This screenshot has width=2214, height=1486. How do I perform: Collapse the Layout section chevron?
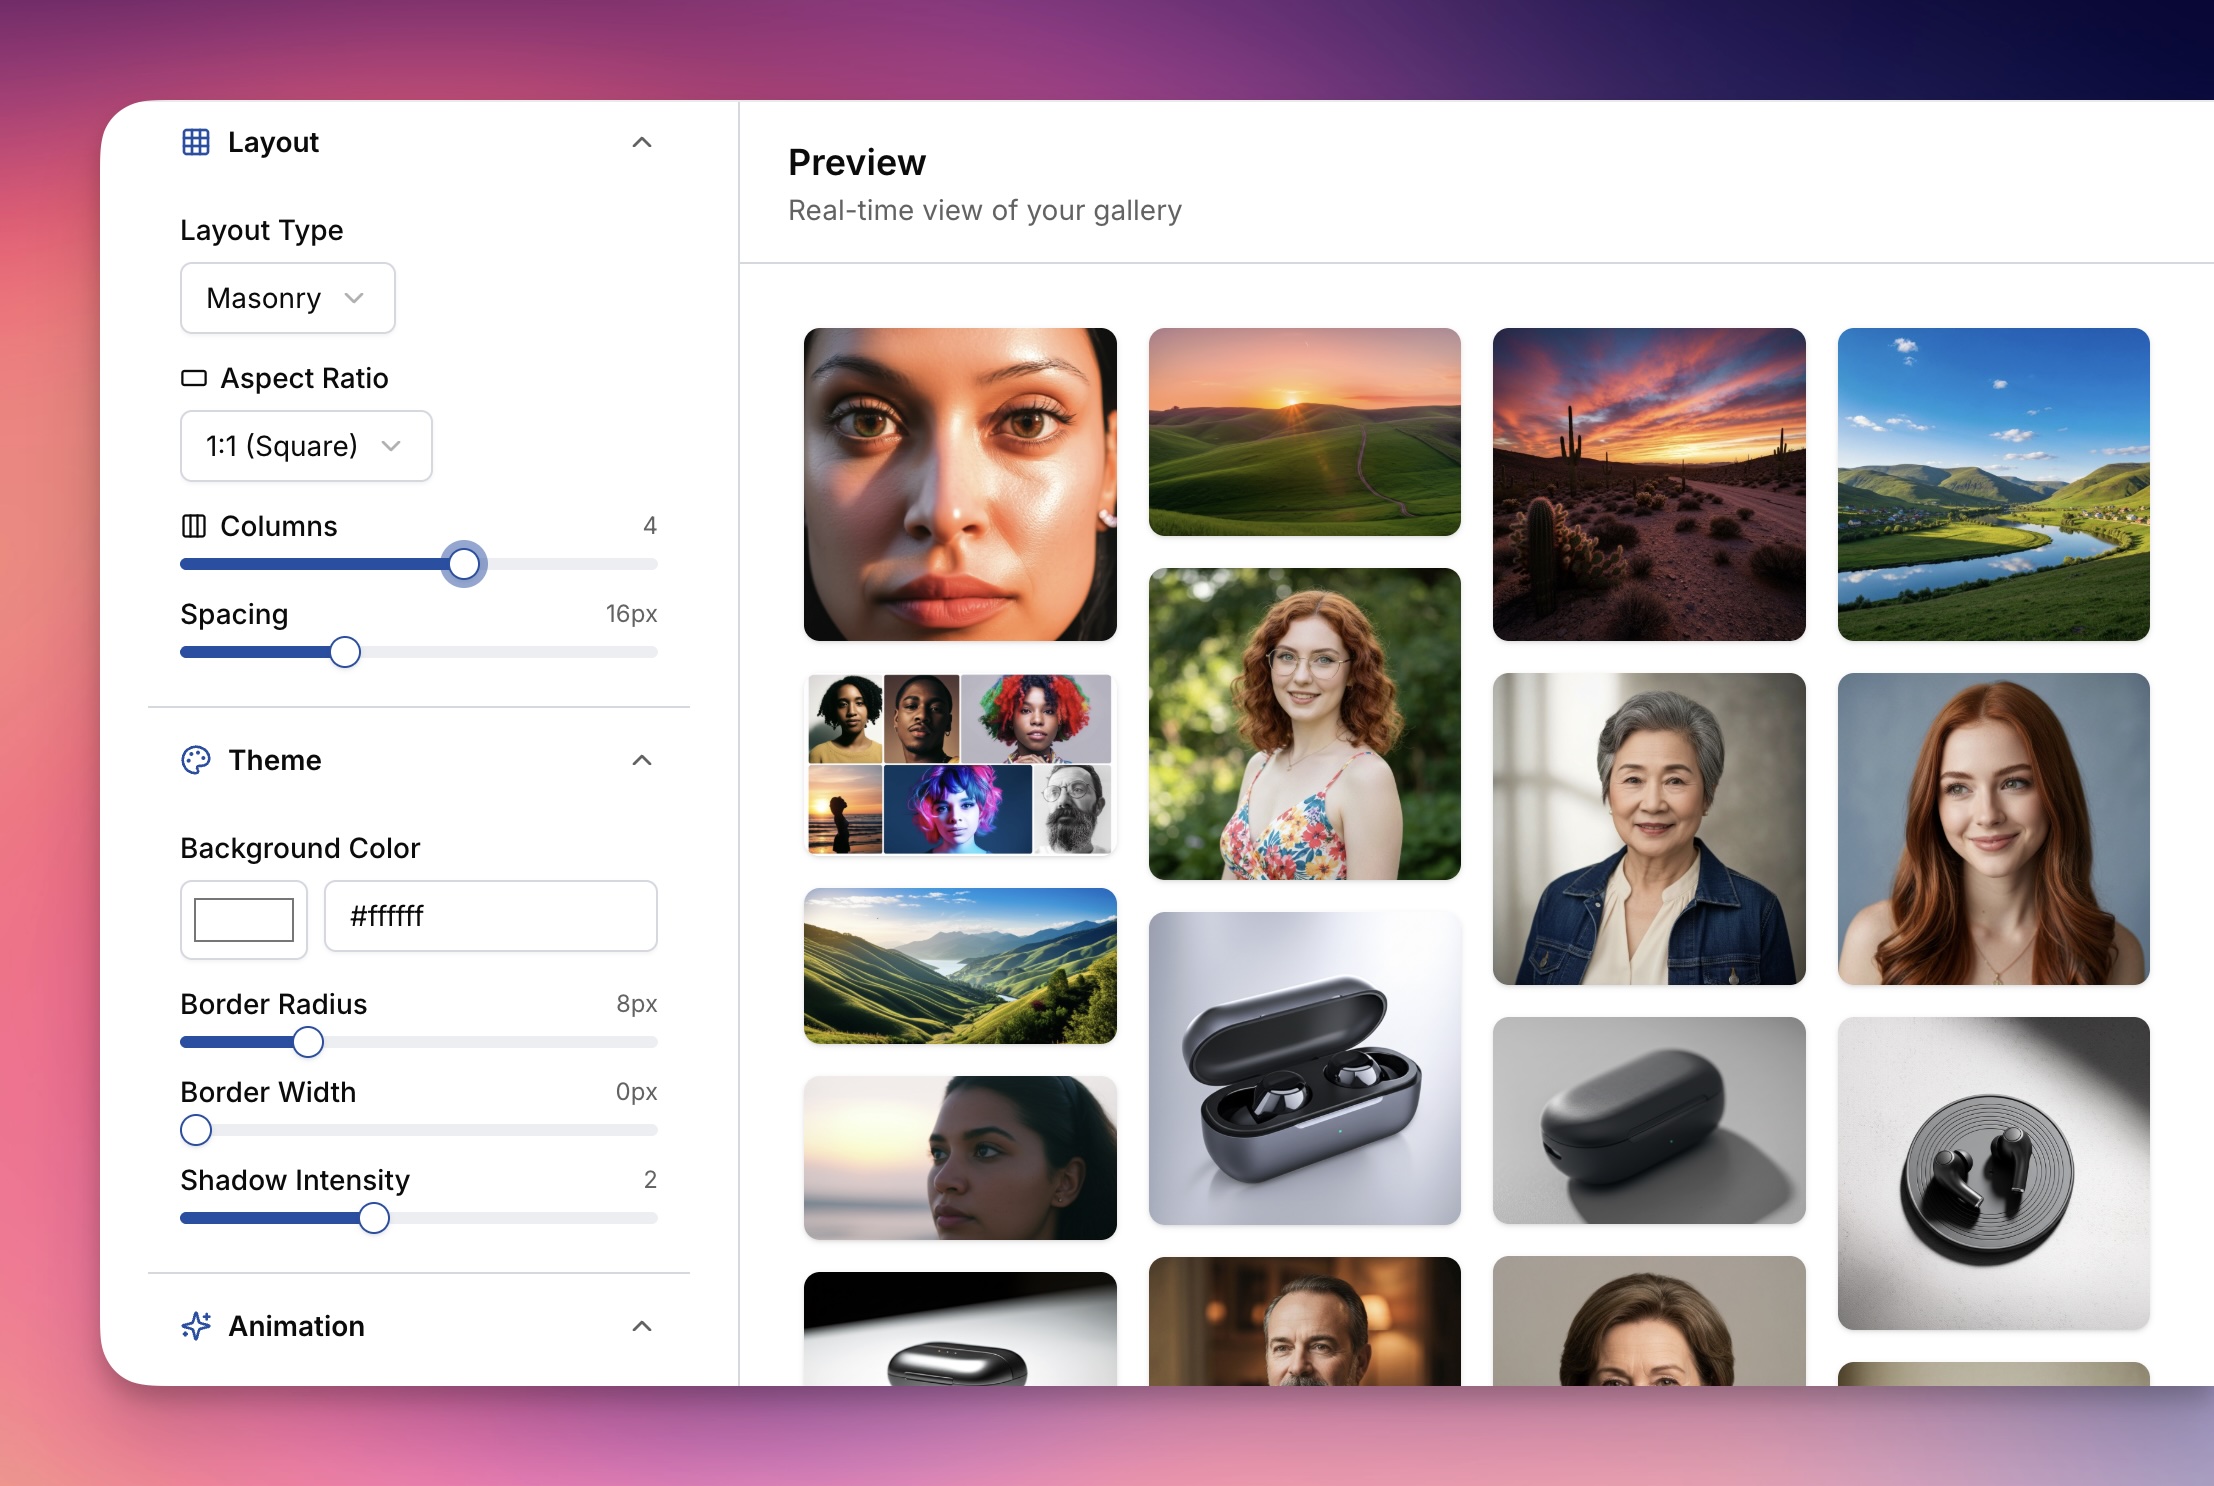642,142
